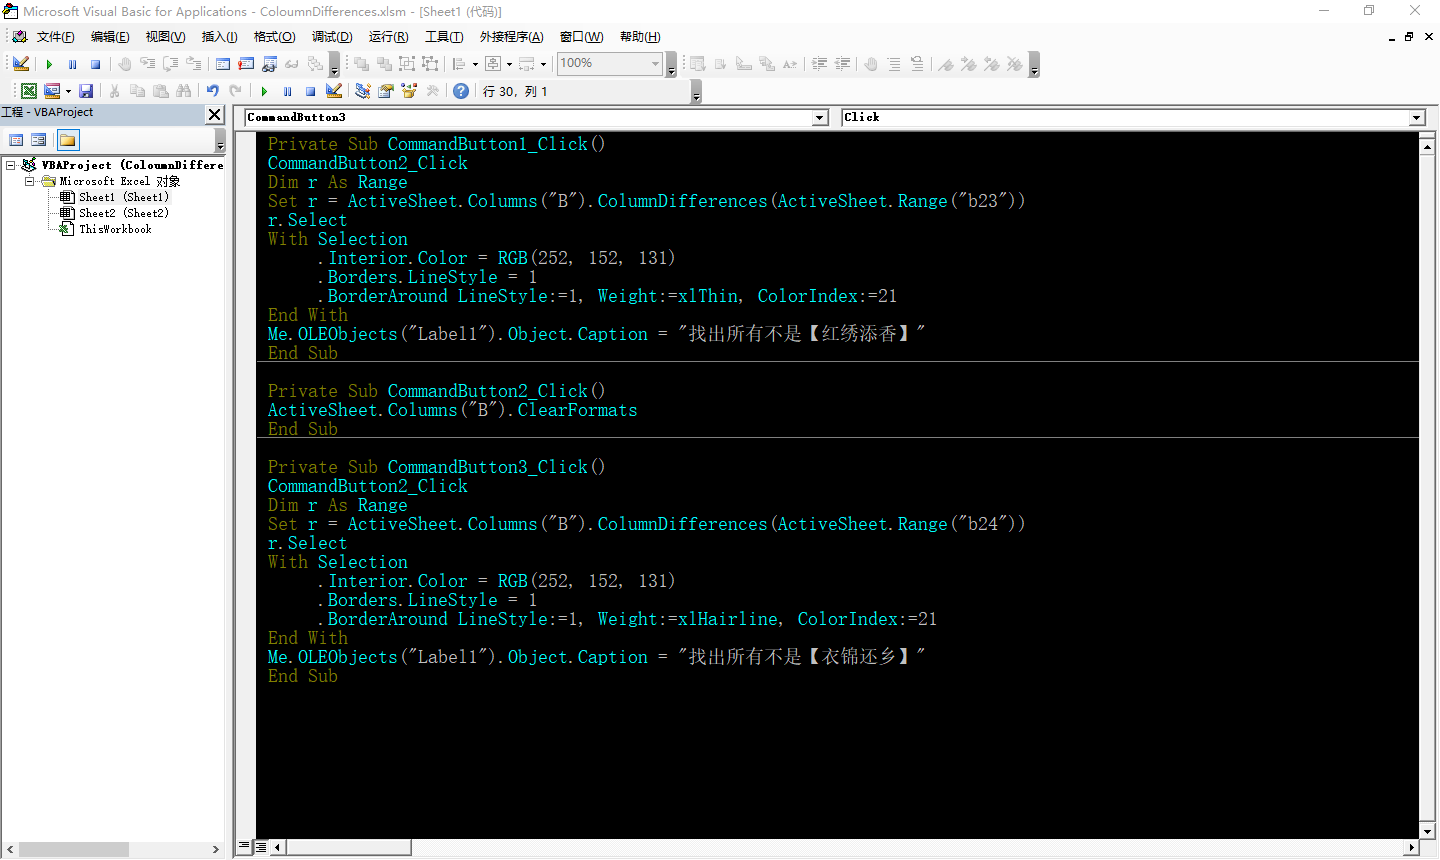Viewport: 1440px width, 860px height.
Task: Collapse the Microsoft Excel 对象 folder
Action: pos(29,181)
